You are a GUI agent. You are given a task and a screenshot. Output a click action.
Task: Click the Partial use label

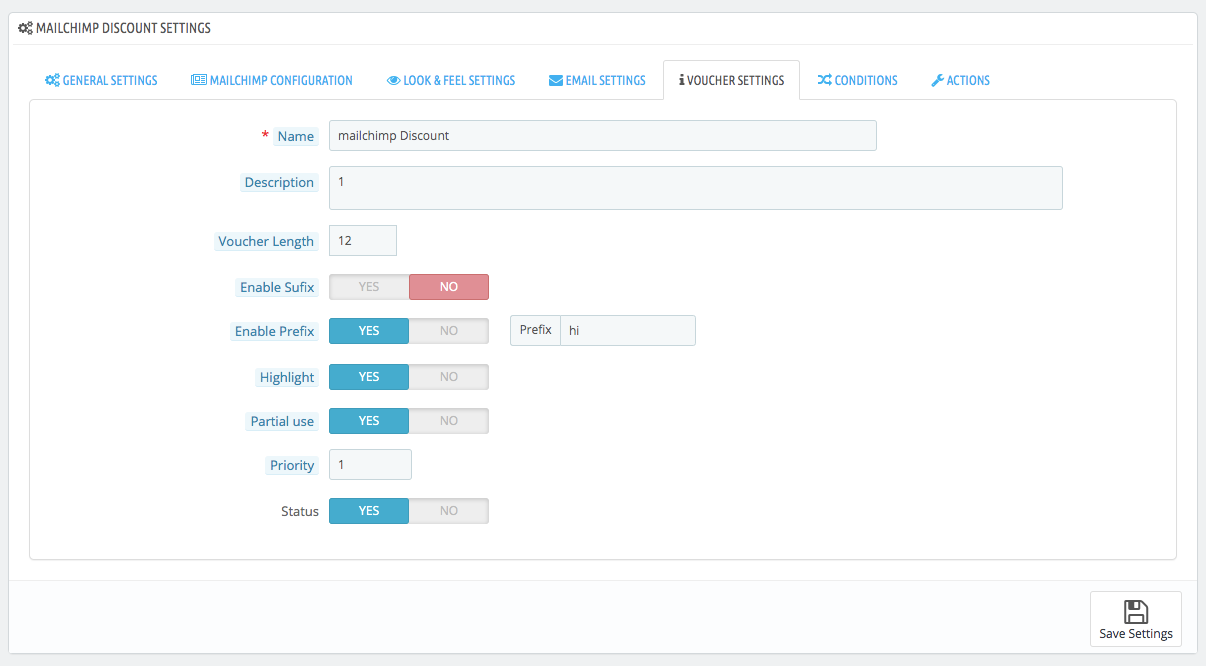(282, 422)
